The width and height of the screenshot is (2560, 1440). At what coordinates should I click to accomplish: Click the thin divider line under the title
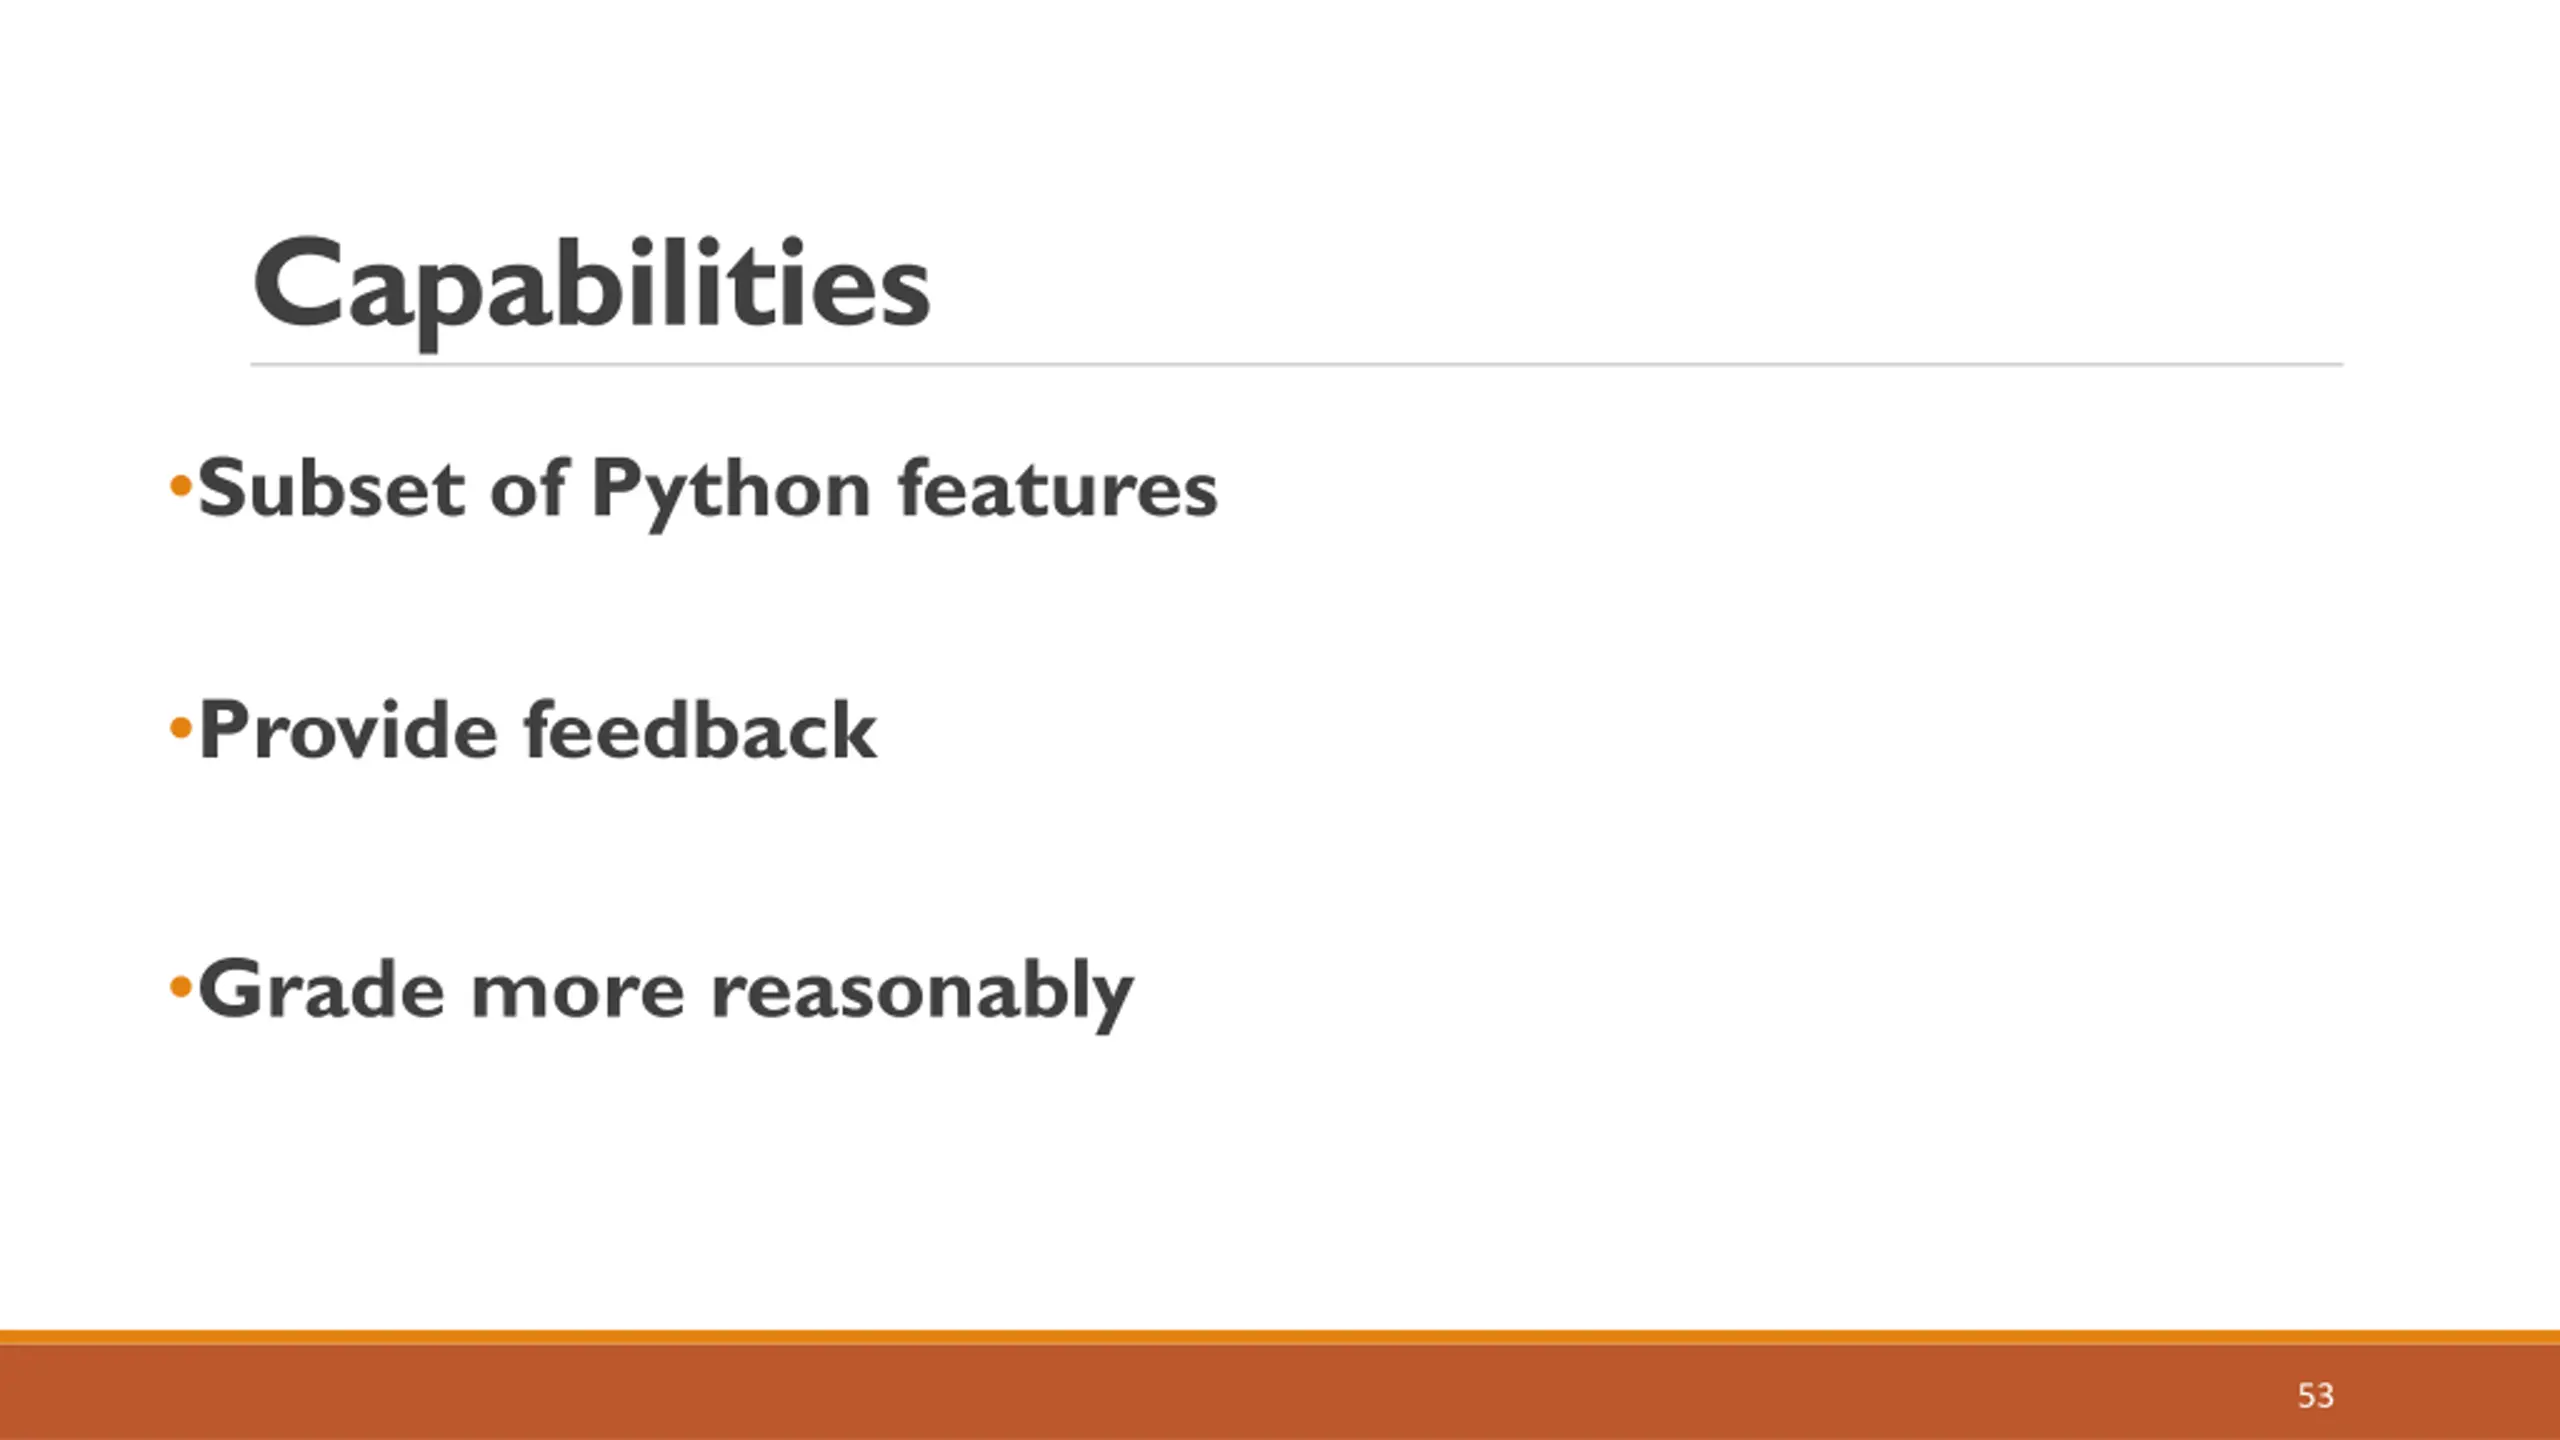(x=1296, y=365)
